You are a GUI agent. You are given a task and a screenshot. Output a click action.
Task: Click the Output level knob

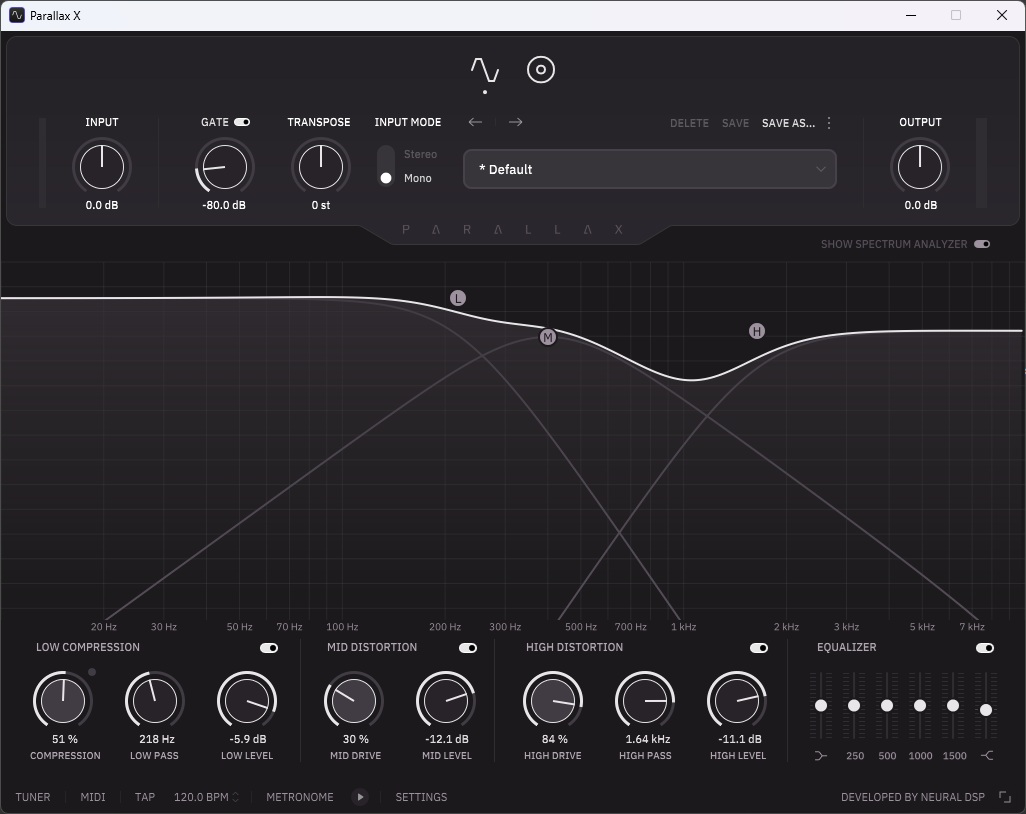[919, 167]
